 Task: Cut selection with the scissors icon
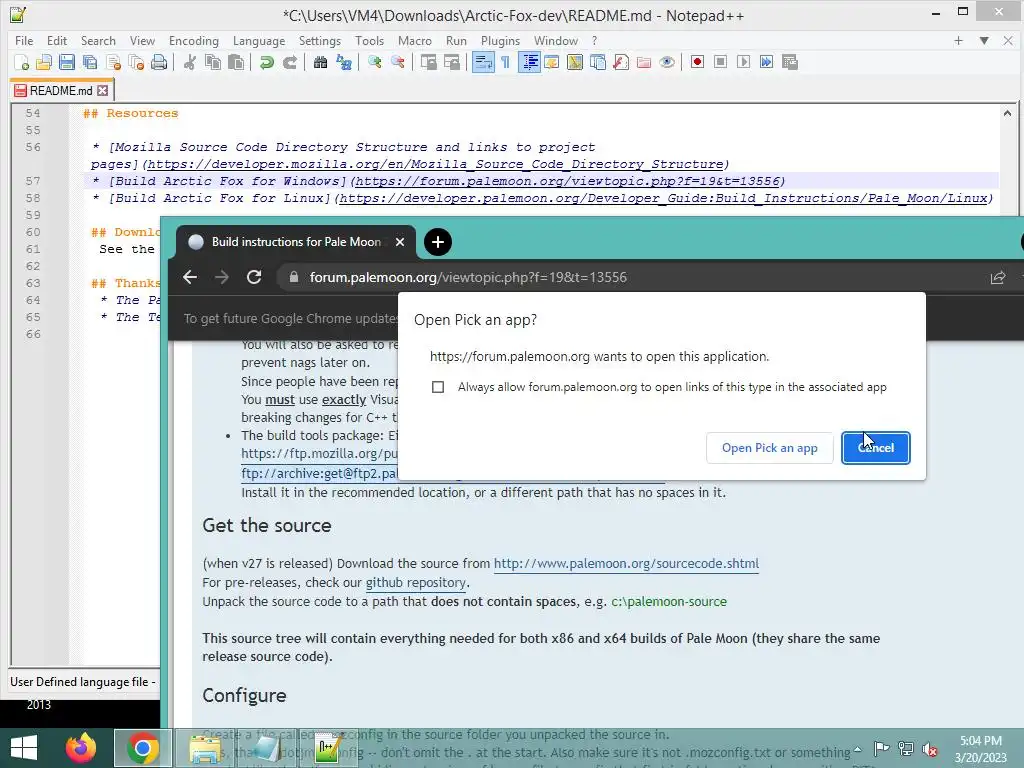point(189,62)
